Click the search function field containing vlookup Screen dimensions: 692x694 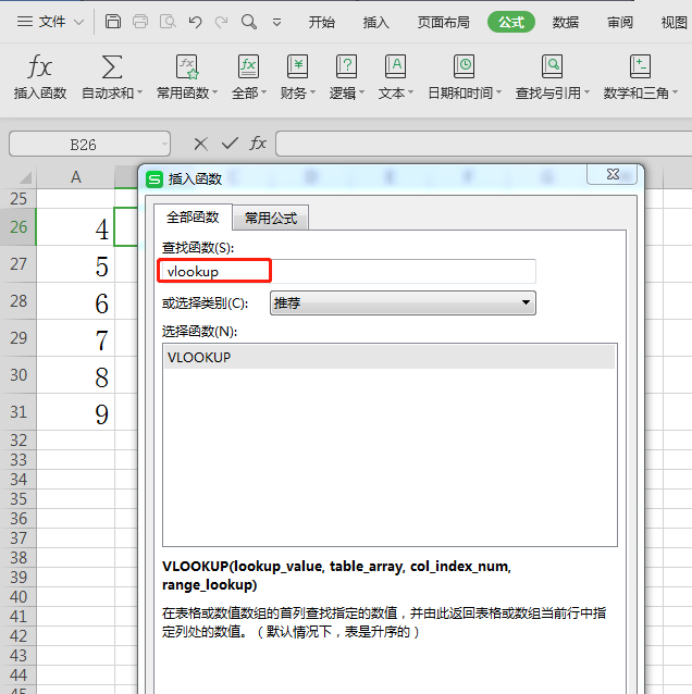(x=346, y=271)
